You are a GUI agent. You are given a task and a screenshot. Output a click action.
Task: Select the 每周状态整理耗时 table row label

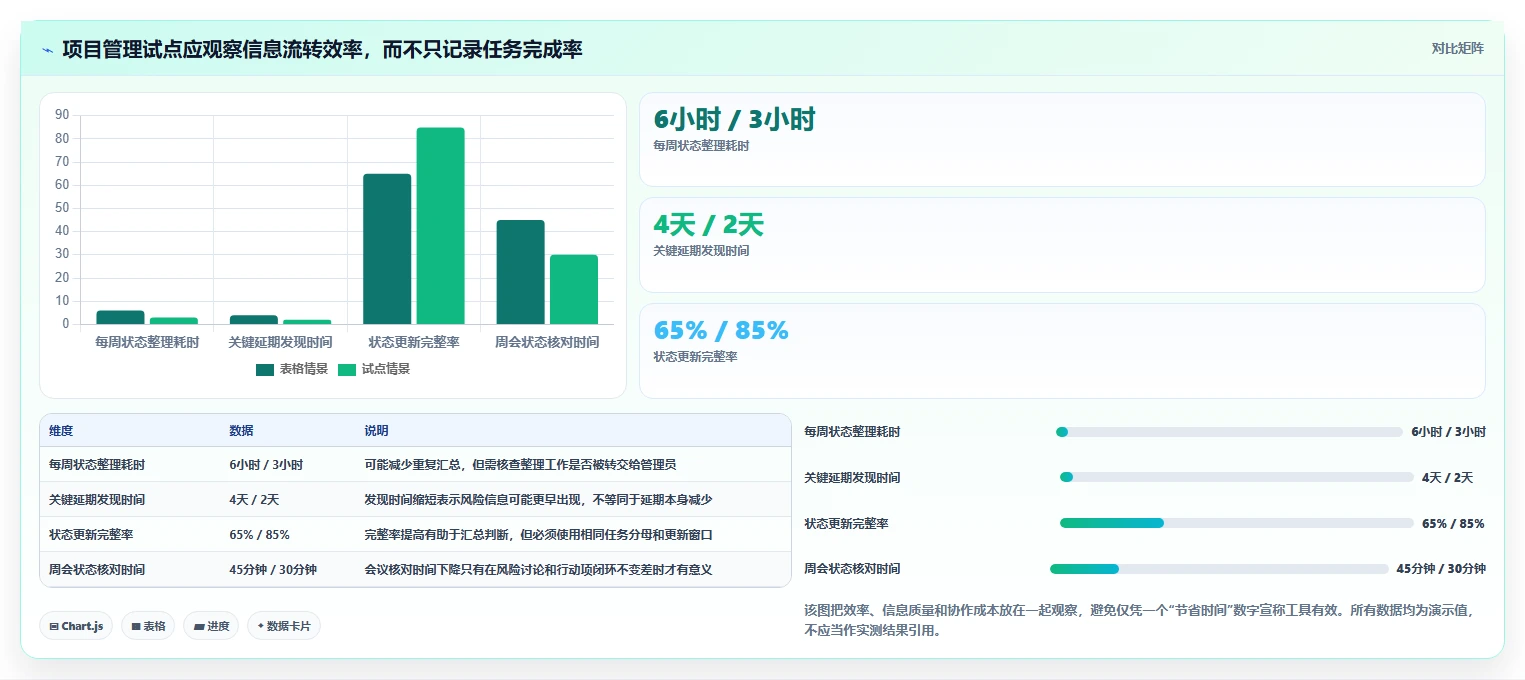pos(97,465)
